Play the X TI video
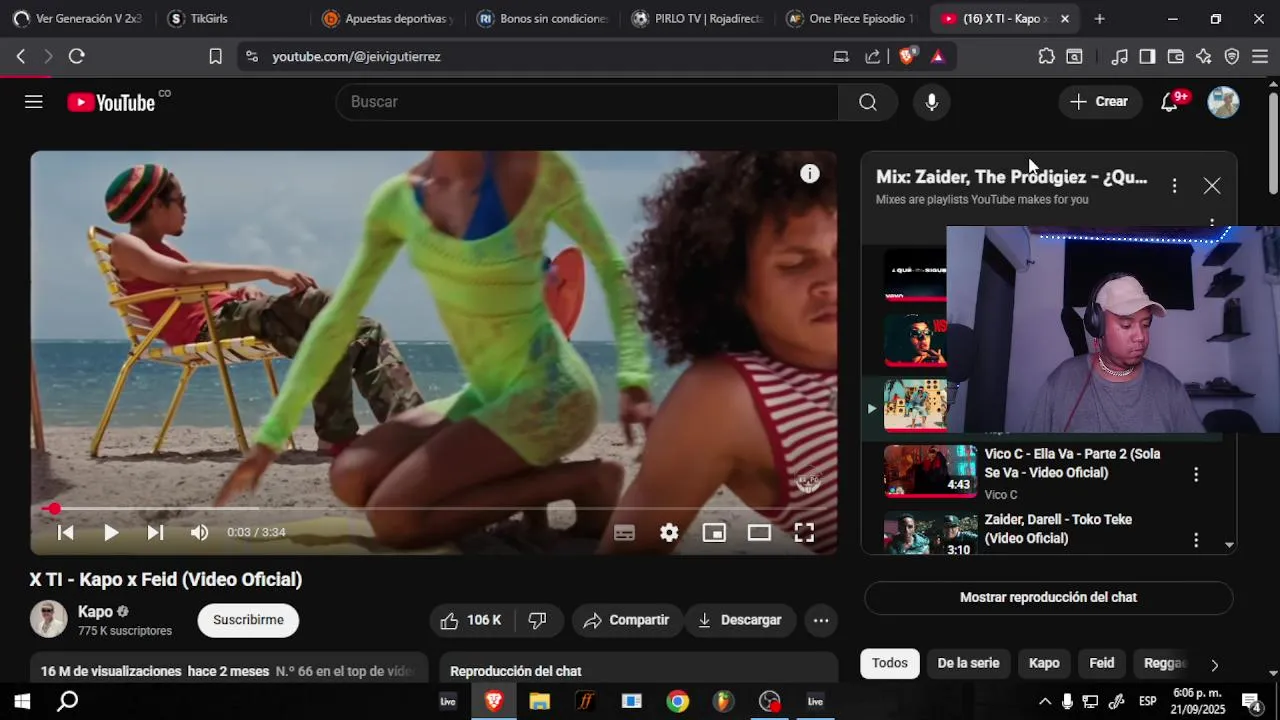The width and height of the screenshot is (1280, 720). pyautogui.click(x=111, y=533)
